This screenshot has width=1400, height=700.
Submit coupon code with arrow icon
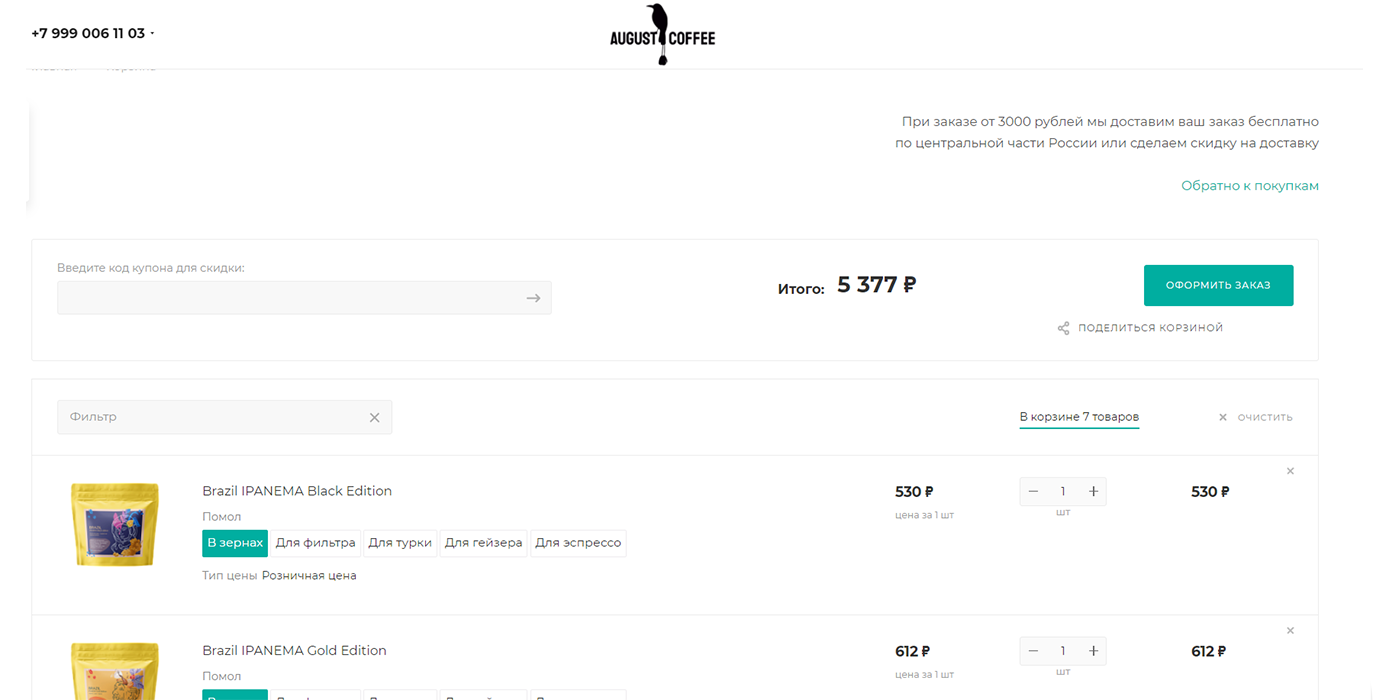[x=533, y=298]
